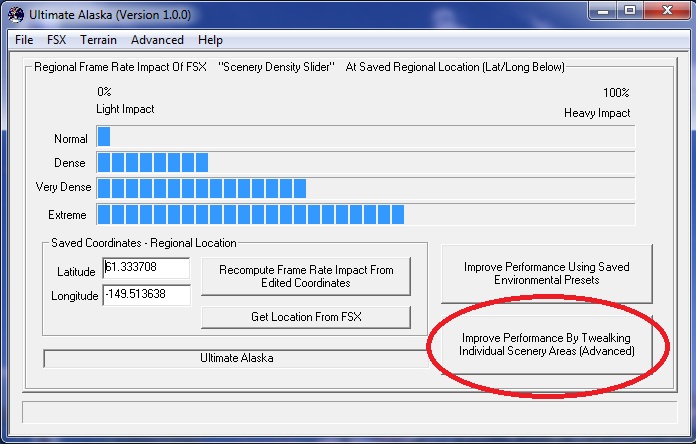The height and width of the screenshot is (444, 696).
Task: Click the 'Saved Coordinates - Regional Location' heading
Action: [144, 243]
